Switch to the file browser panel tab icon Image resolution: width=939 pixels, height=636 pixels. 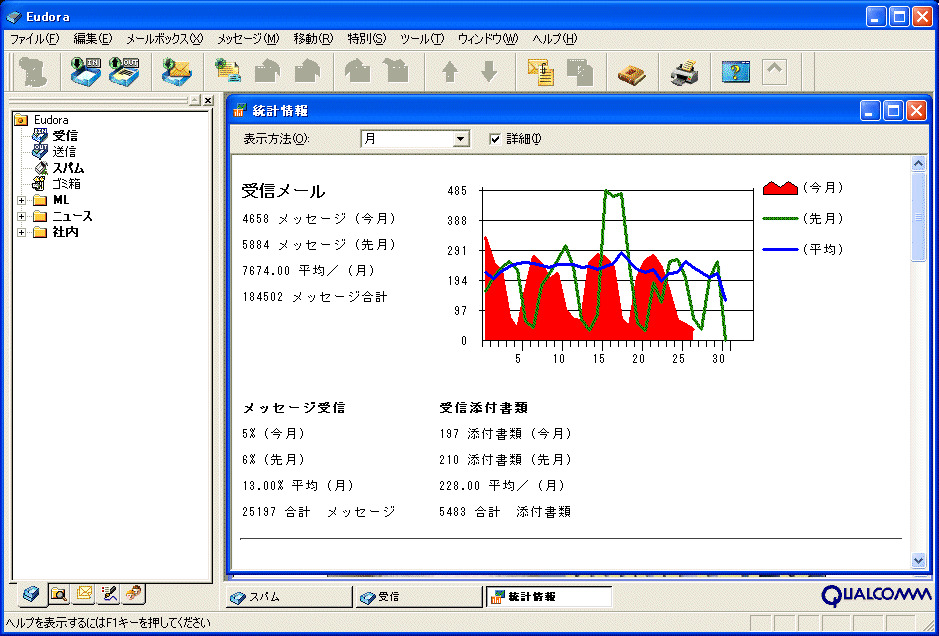click(x=58, y=594)
